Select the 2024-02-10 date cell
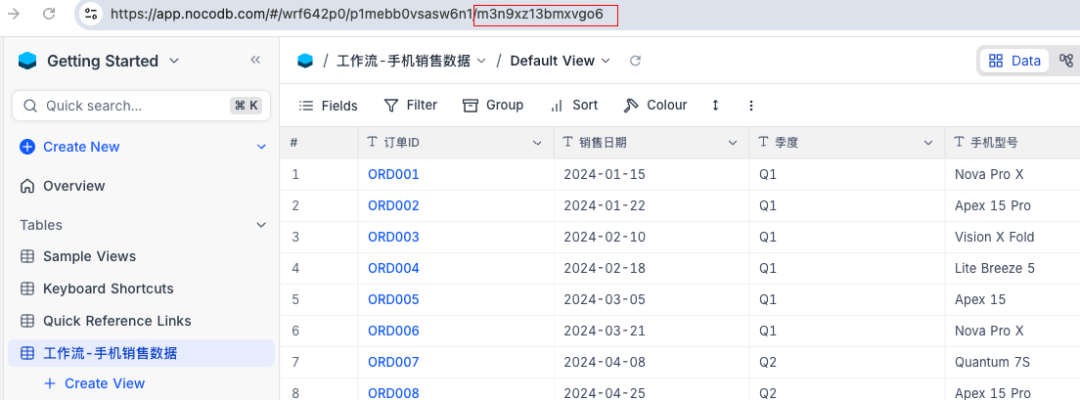 [x=652, y=237]
